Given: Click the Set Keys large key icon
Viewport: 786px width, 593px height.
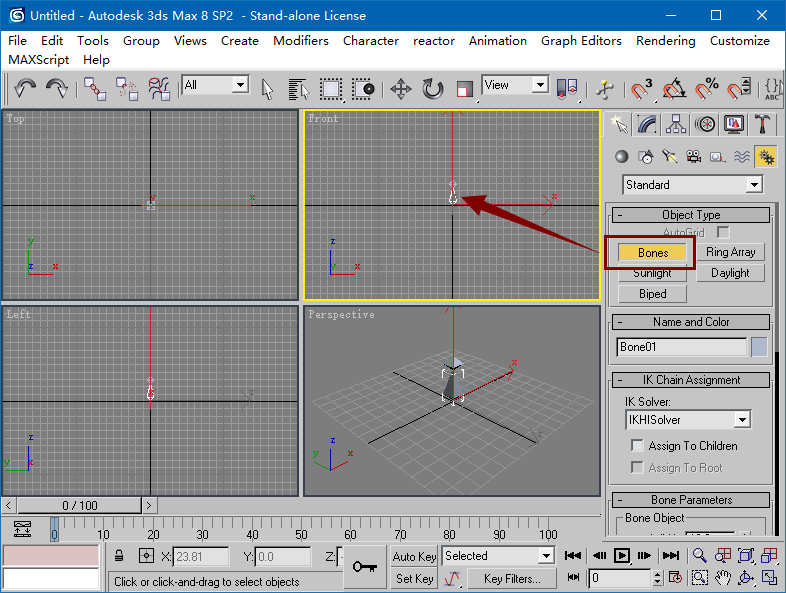Looking at the screenshot, I should click(x=365, y=566).
